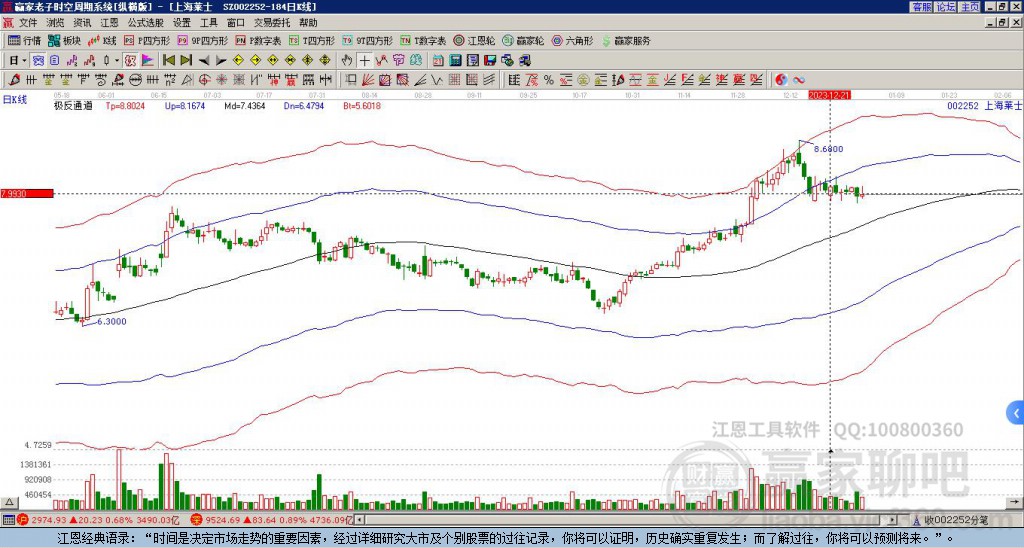Click the up-triangle button at chart bottom-left
This screenshot has height=548, width=1024.
pyautogui.click(x=9, y=502)
